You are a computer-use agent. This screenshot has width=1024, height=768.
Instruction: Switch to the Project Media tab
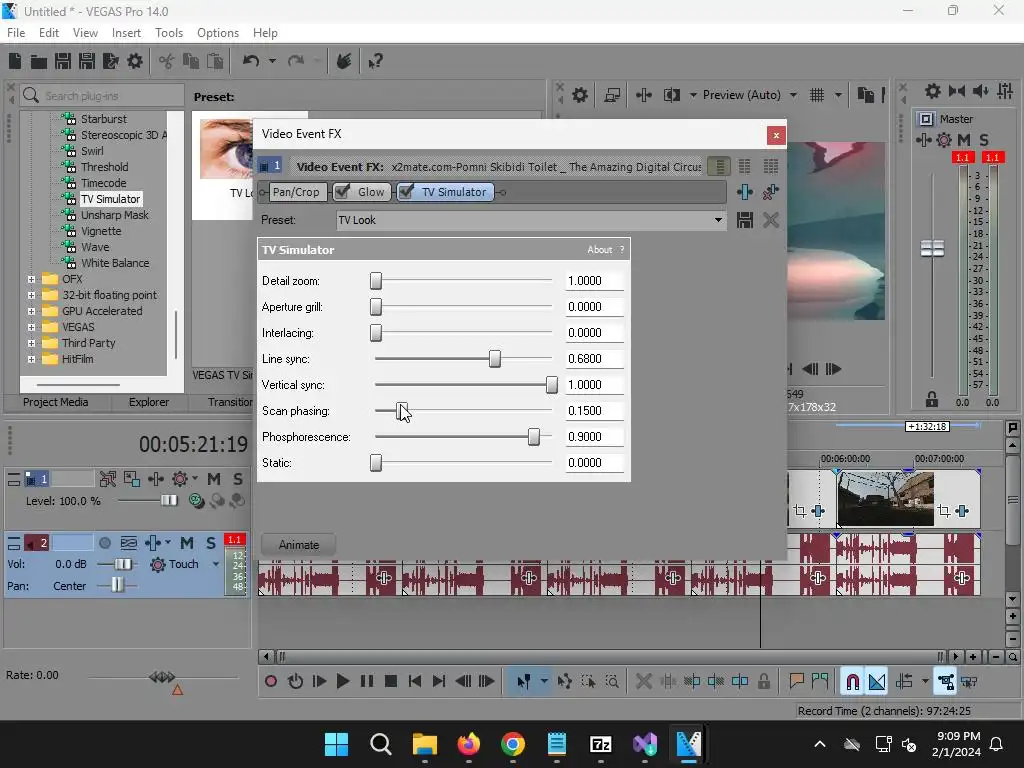(x=56, y=402)
